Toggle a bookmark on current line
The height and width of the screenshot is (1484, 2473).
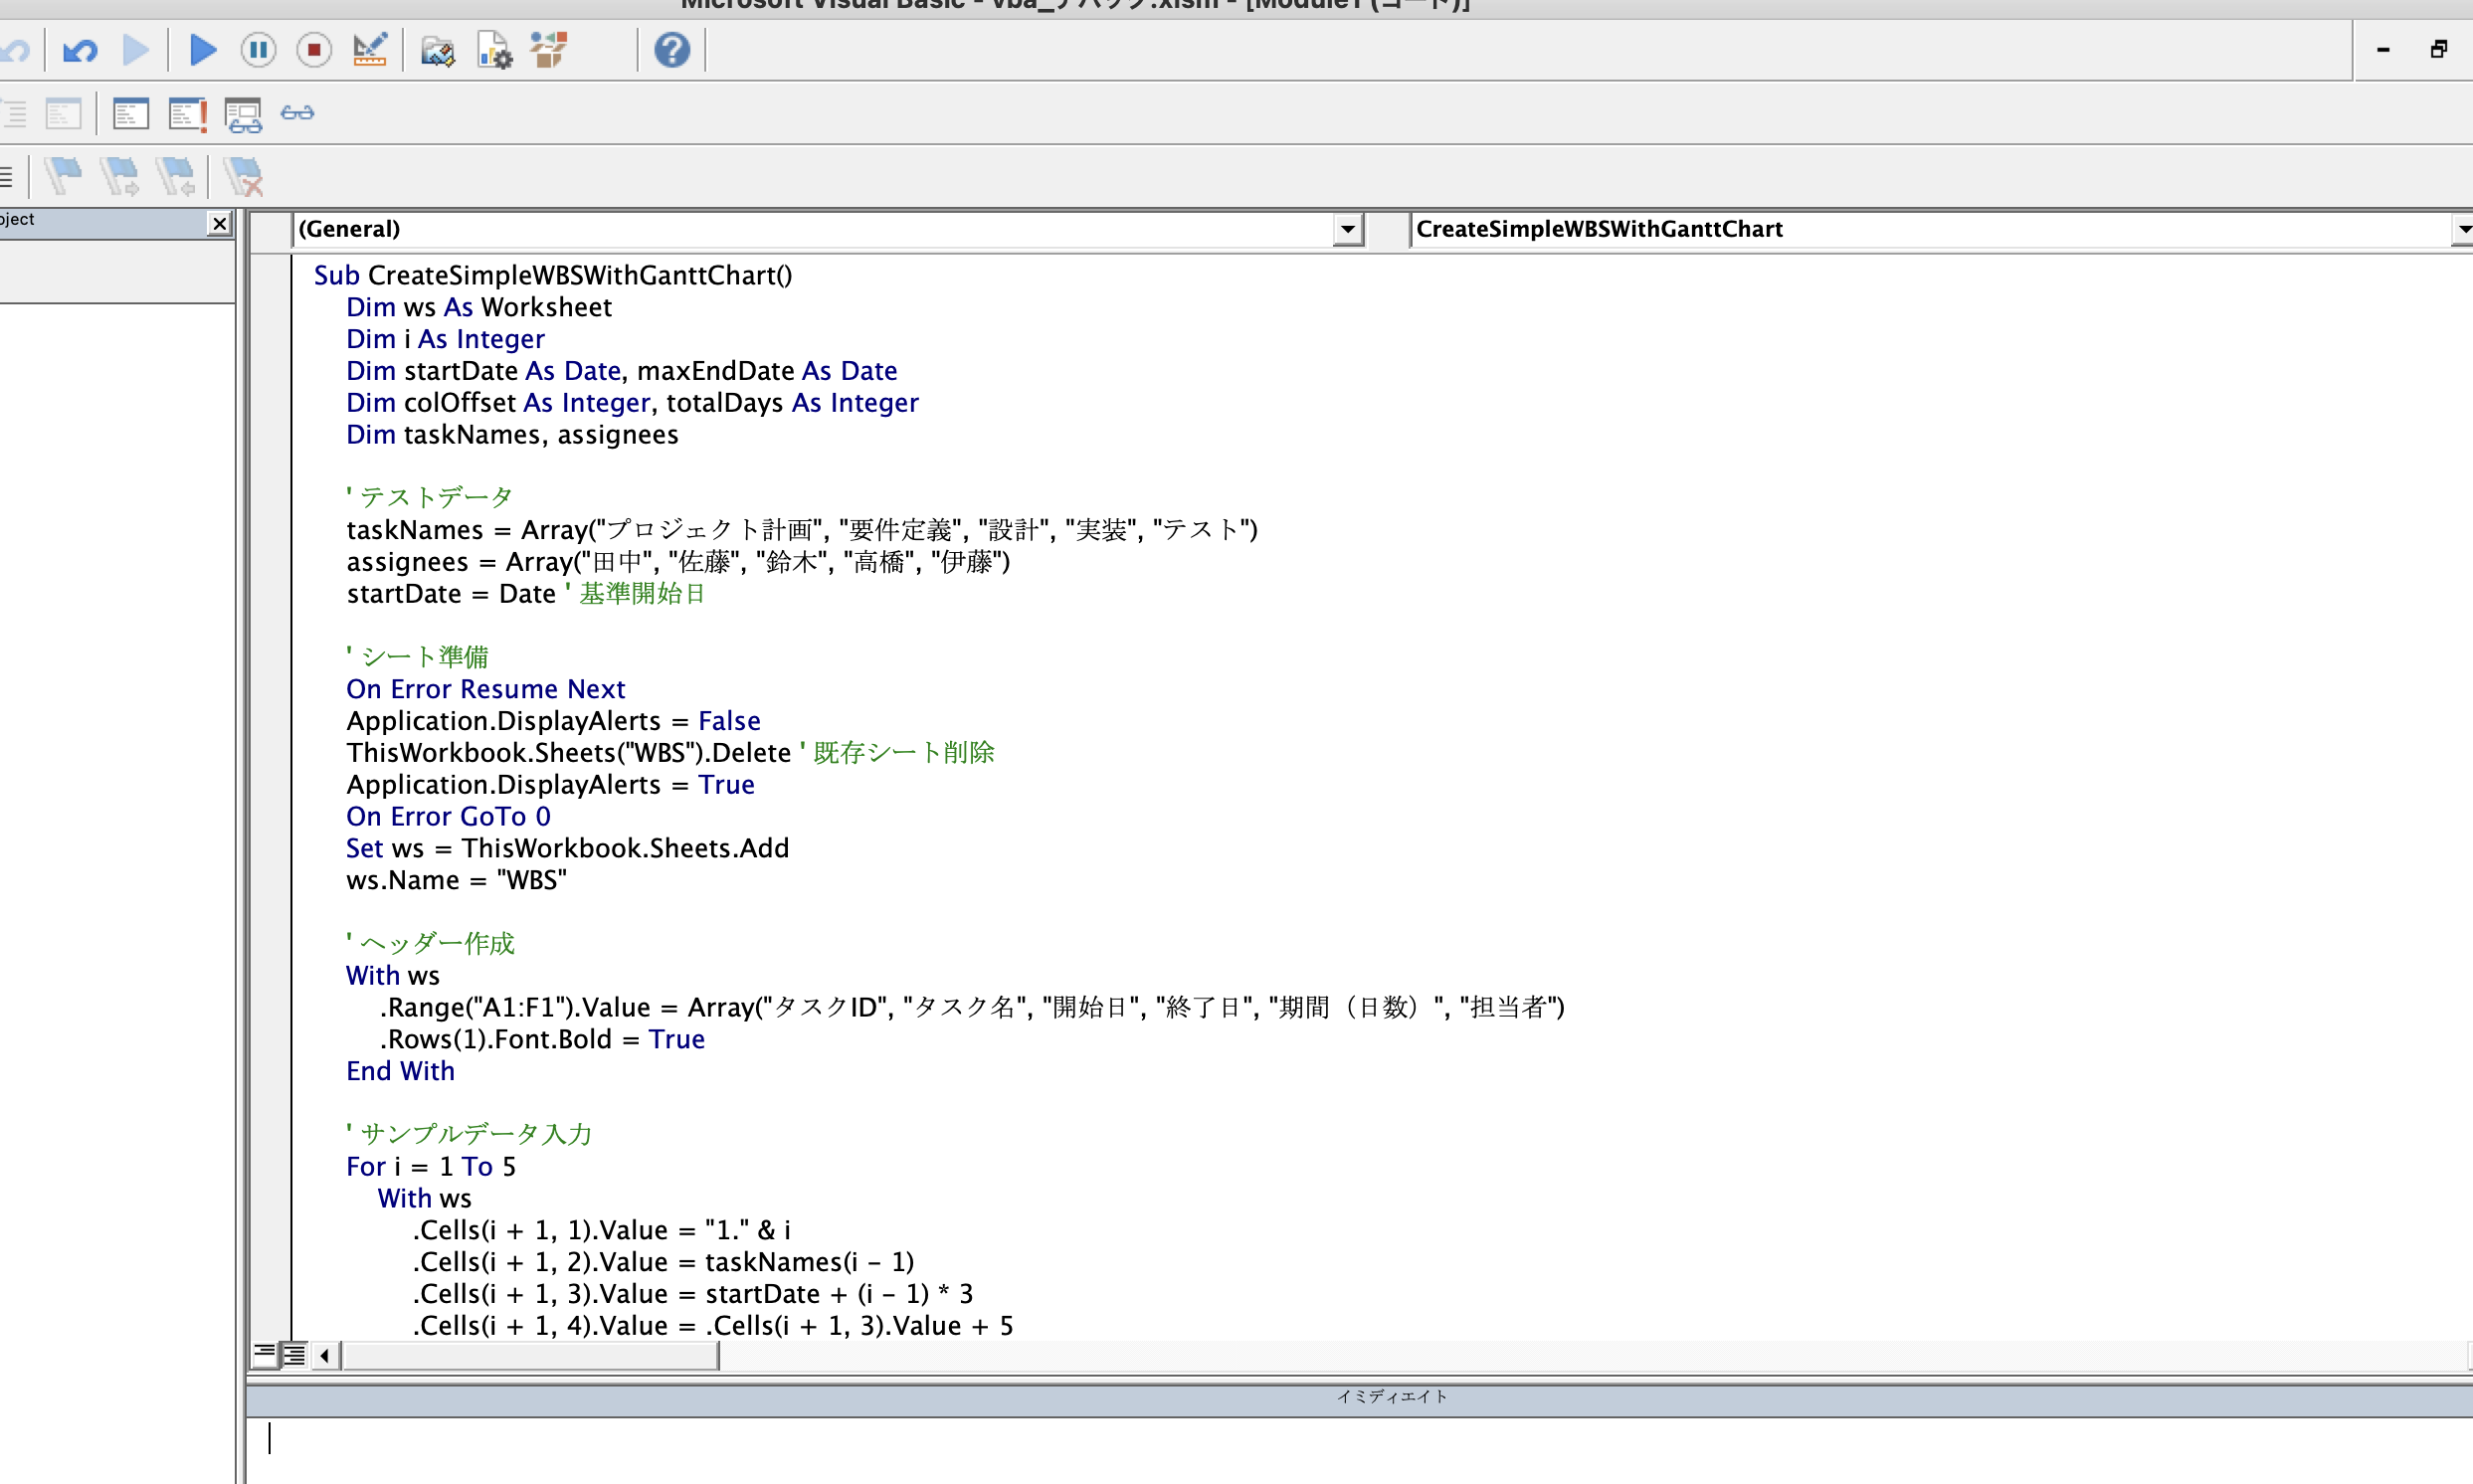(x=64, y=176)
